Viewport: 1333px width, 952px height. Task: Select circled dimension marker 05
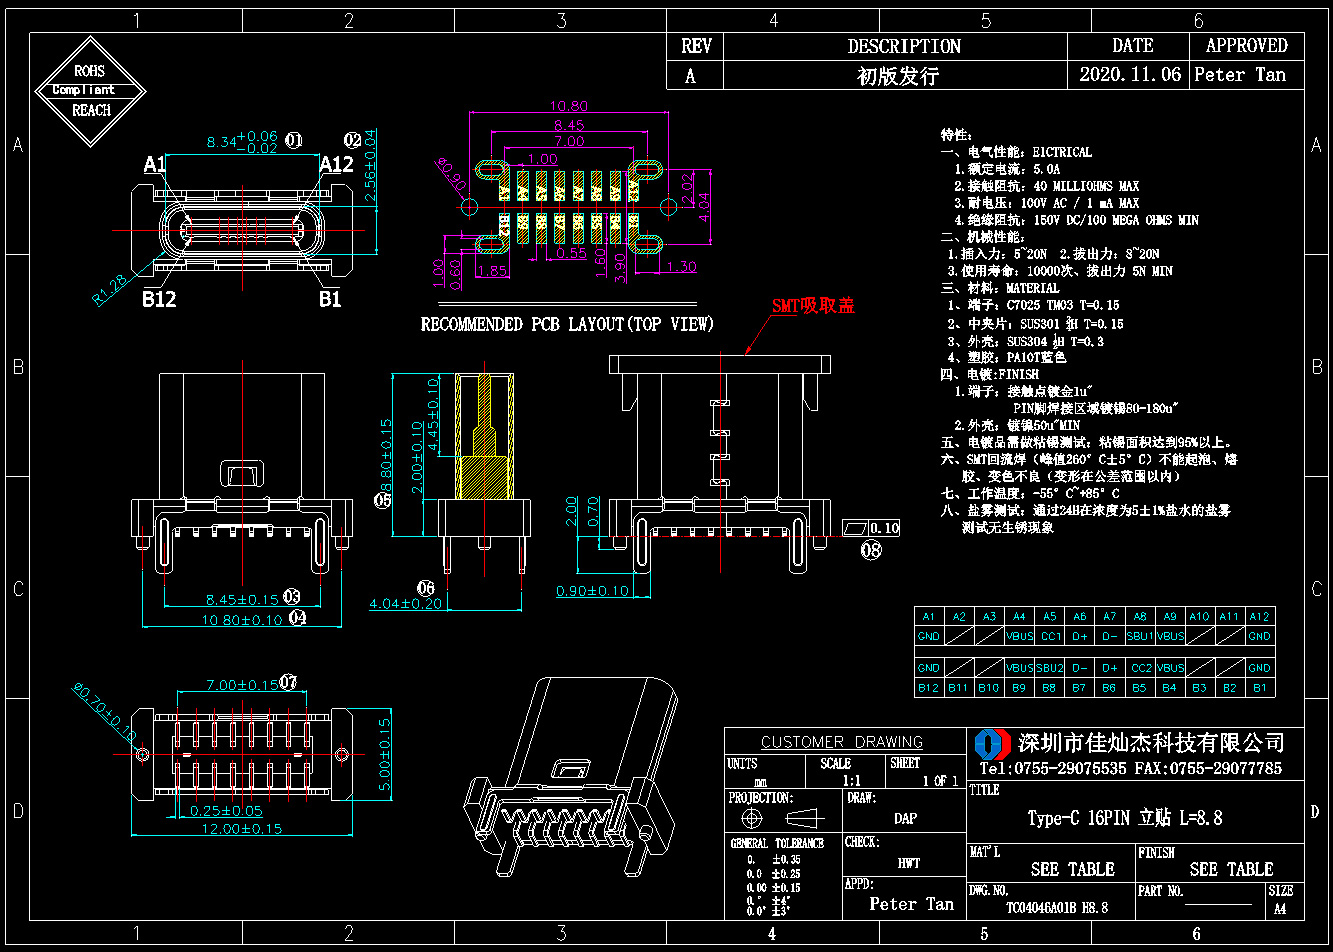382,500
